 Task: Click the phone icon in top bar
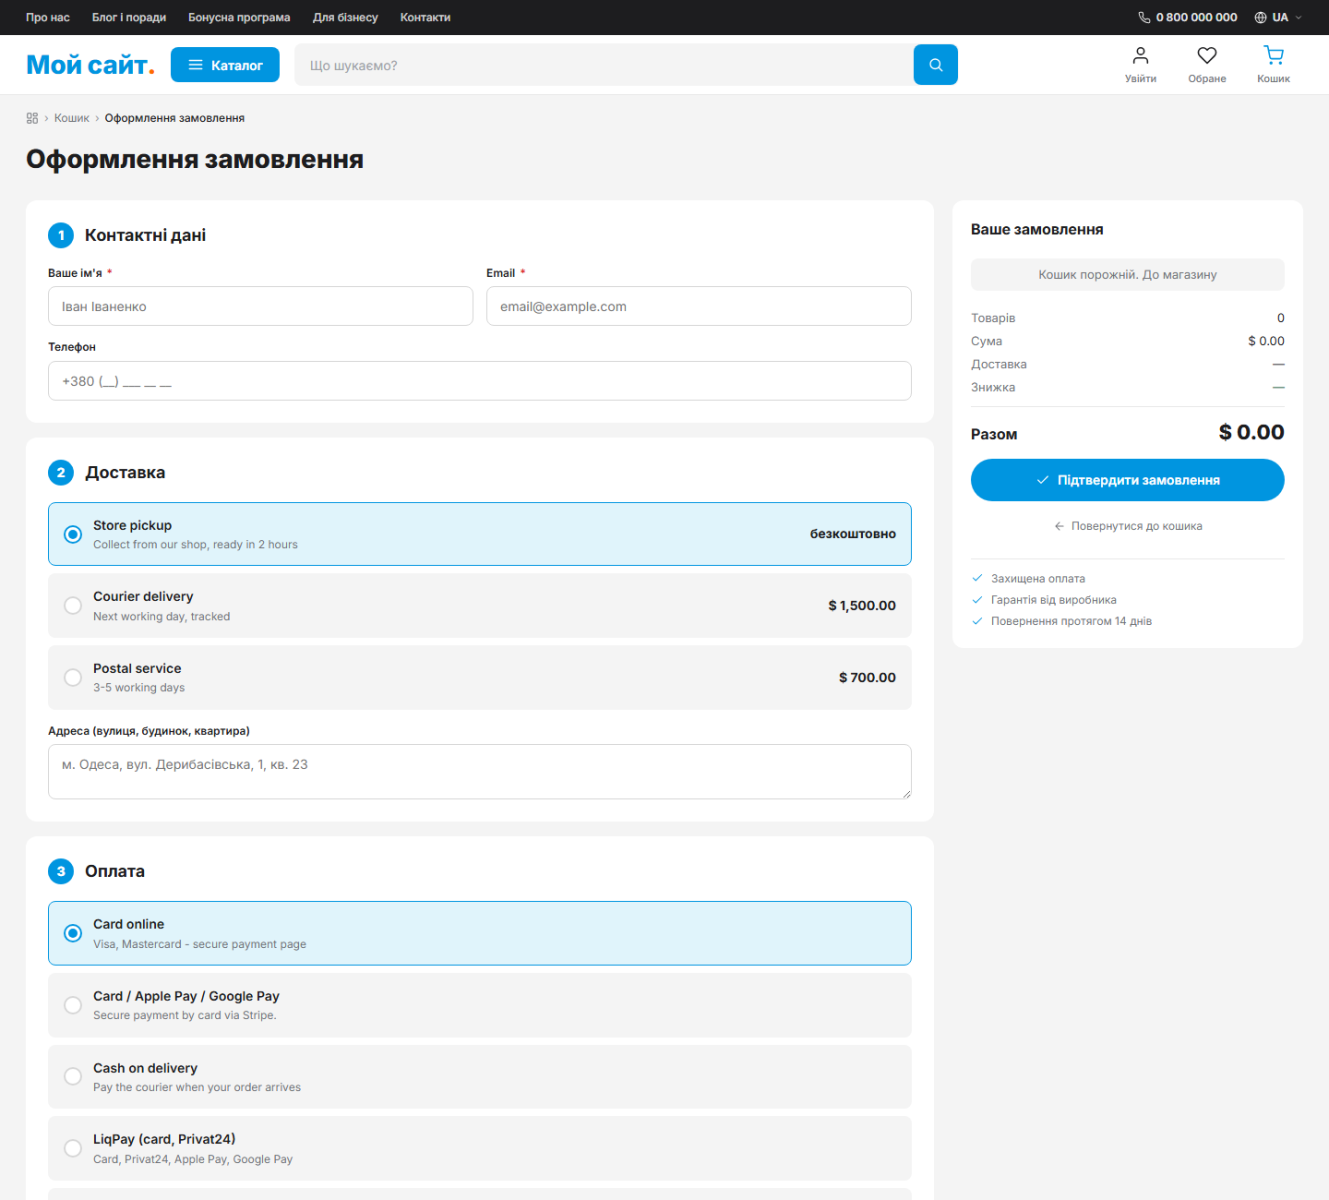coord(1144,17)
